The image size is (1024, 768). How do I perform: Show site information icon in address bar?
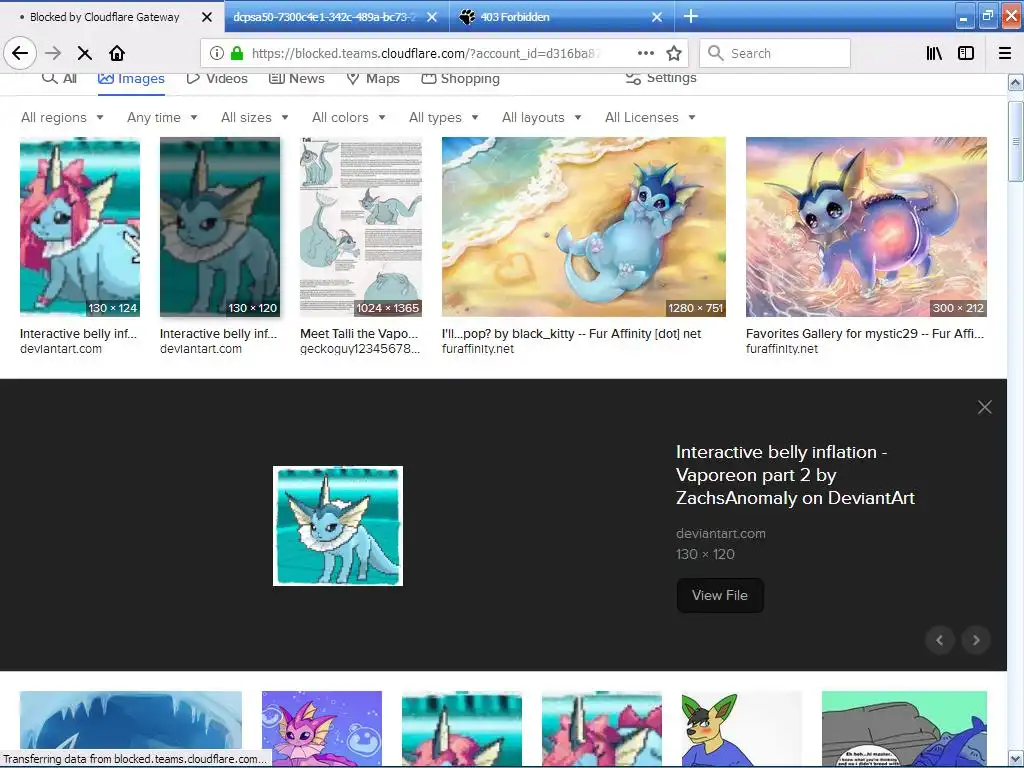coord(217,53)
